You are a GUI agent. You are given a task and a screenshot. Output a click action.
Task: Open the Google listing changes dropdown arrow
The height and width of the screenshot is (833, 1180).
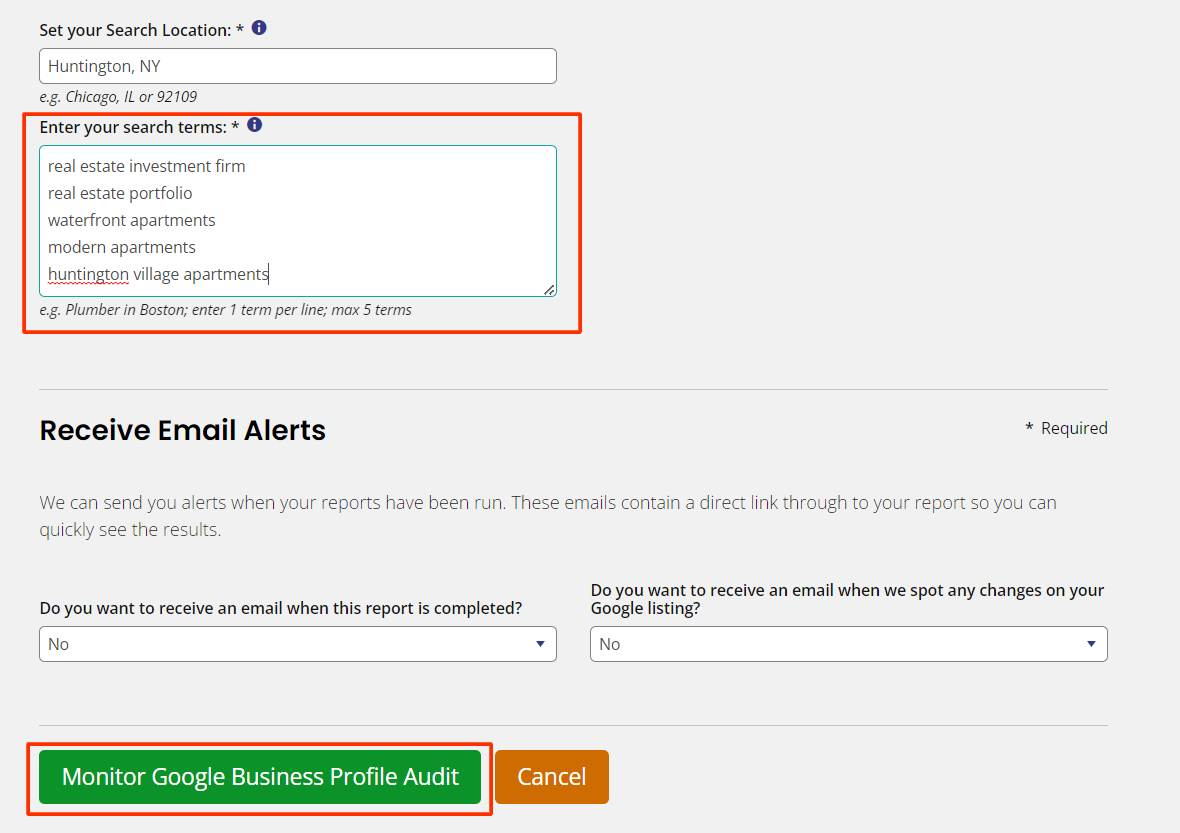pos(1090,644)
